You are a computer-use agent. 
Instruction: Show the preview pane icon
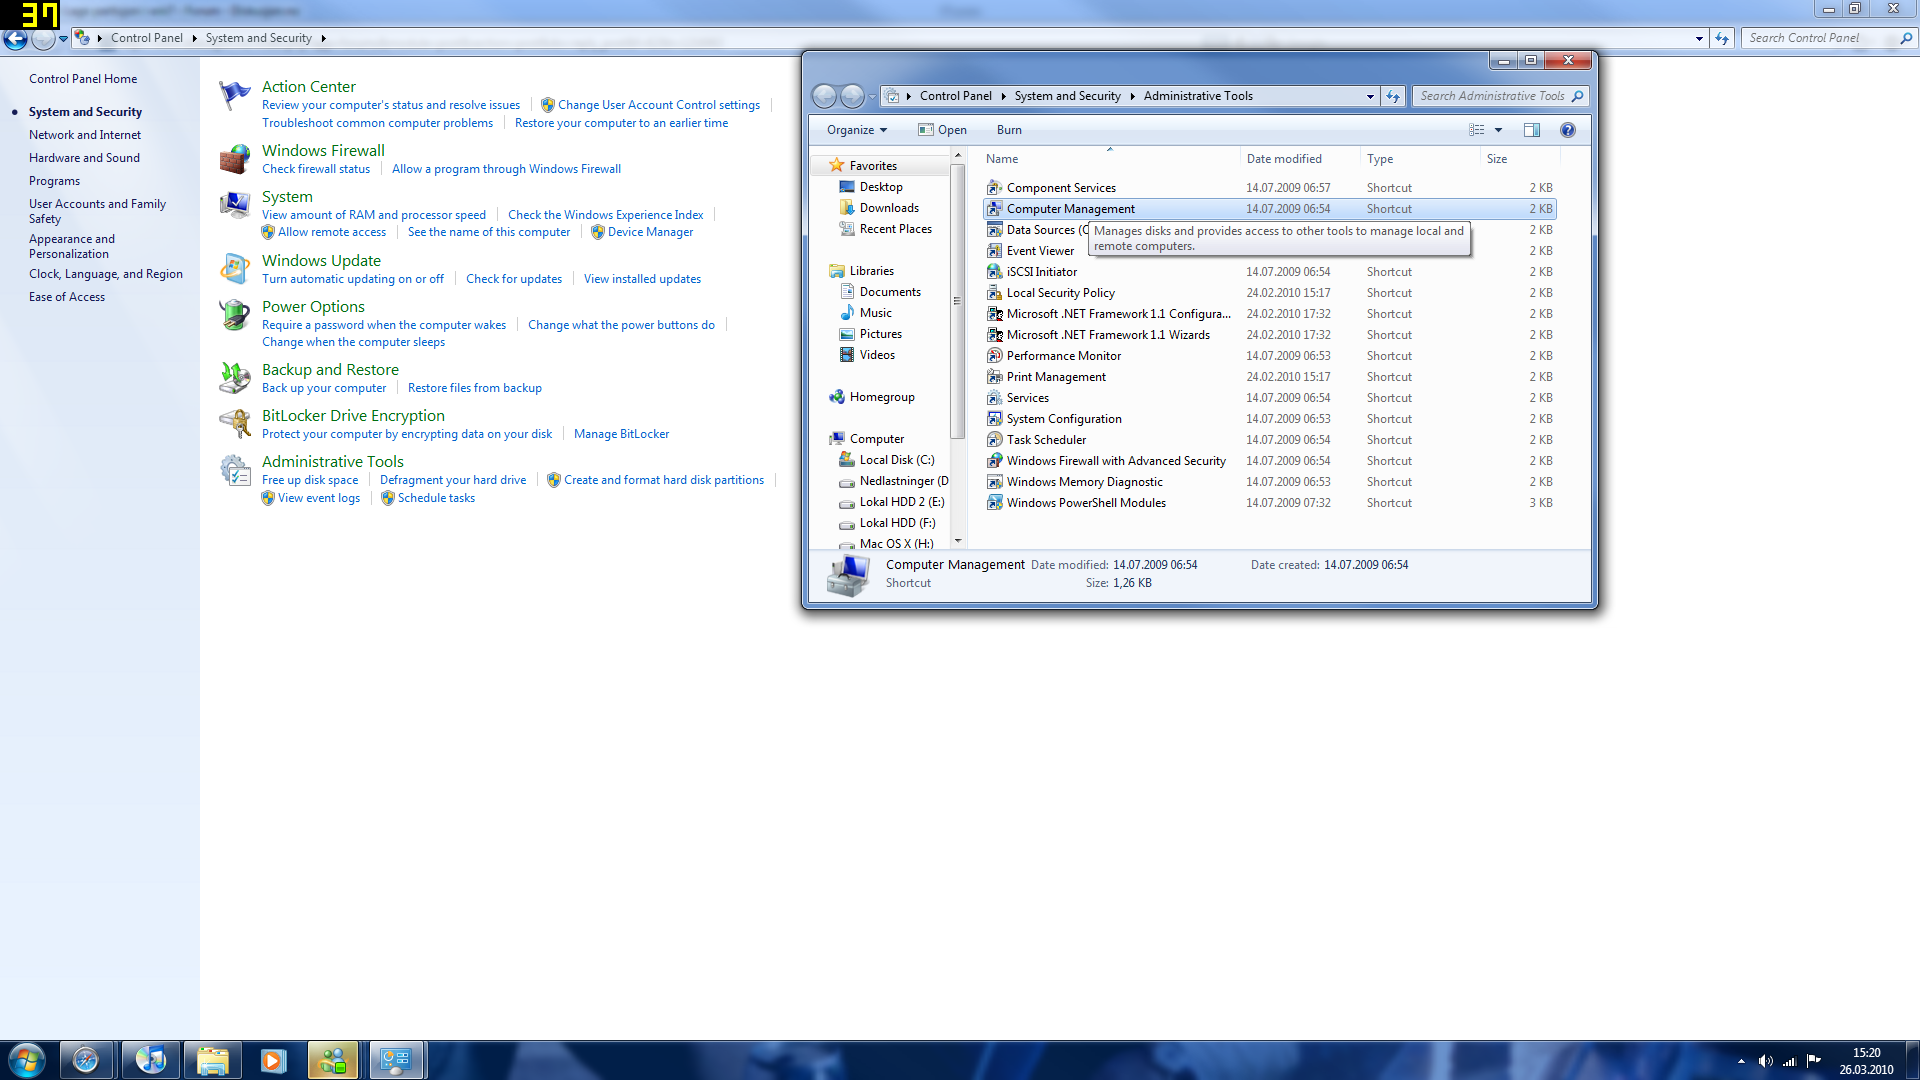click(x=1531, y=130)
